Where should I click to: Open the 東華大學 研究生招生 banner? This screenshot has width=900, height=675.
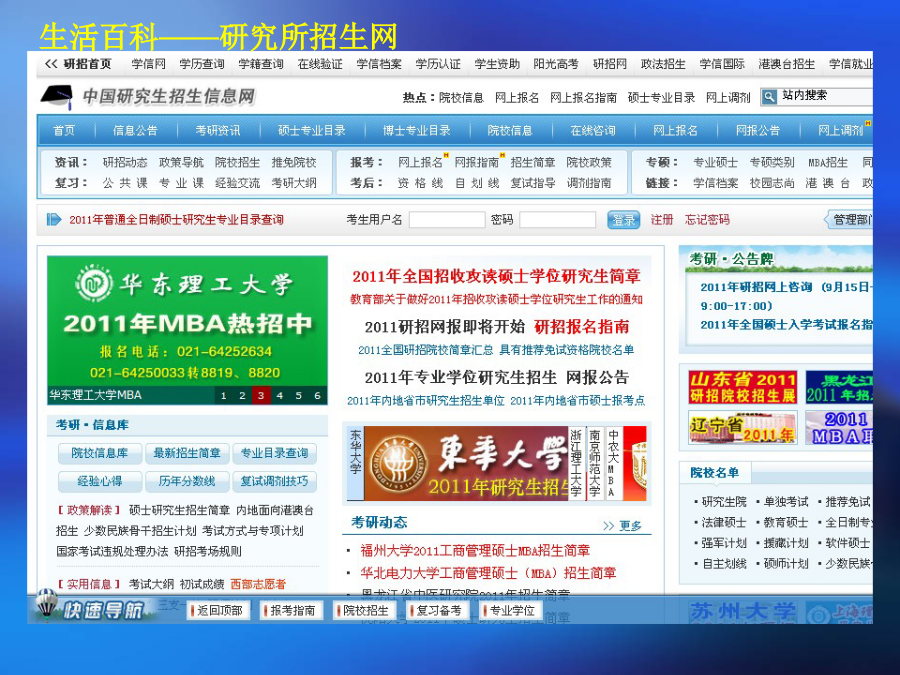[465, 463]
